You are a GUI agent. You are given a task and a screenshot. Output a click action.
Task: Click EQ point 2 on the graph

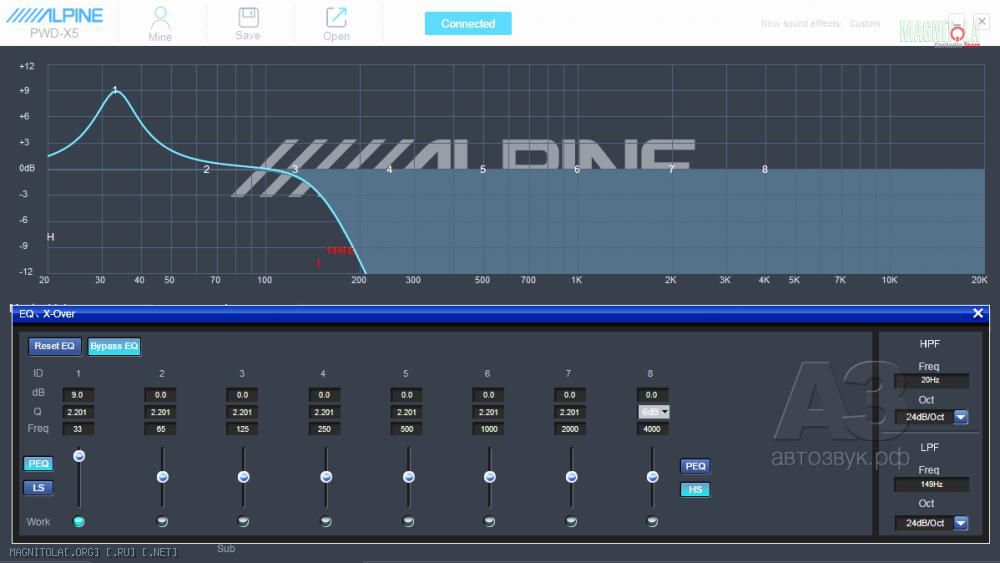point(206,170)
